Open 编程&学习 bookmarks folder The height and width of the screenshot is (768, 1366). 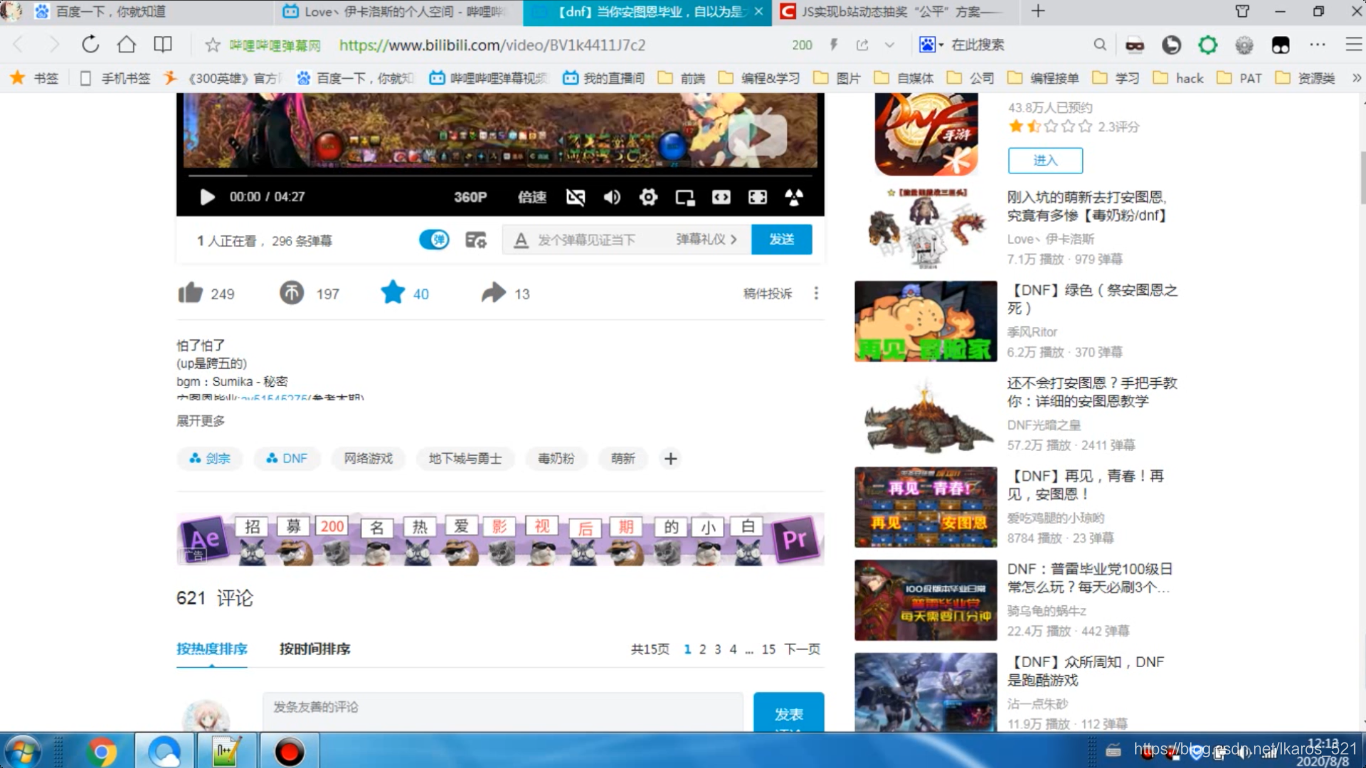tap(759, 78)
